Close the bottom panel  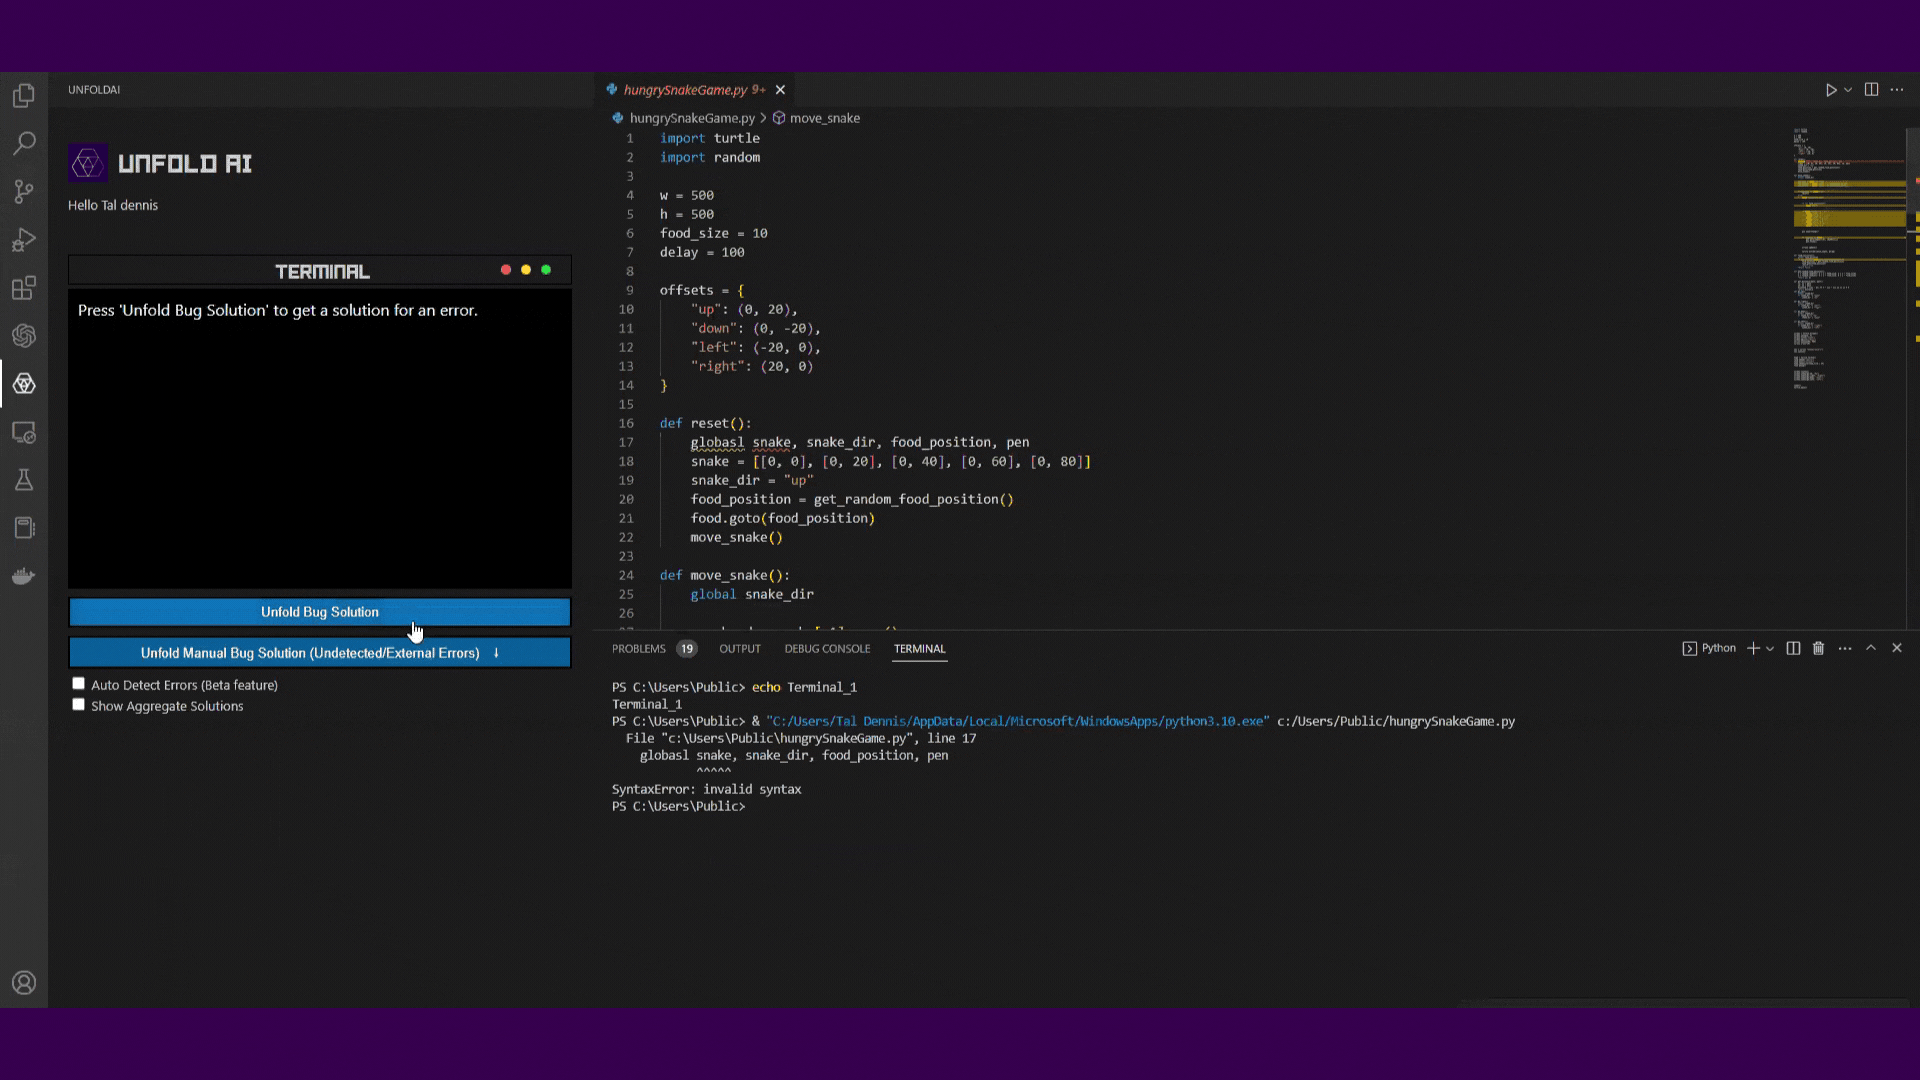coord(1897,648)
